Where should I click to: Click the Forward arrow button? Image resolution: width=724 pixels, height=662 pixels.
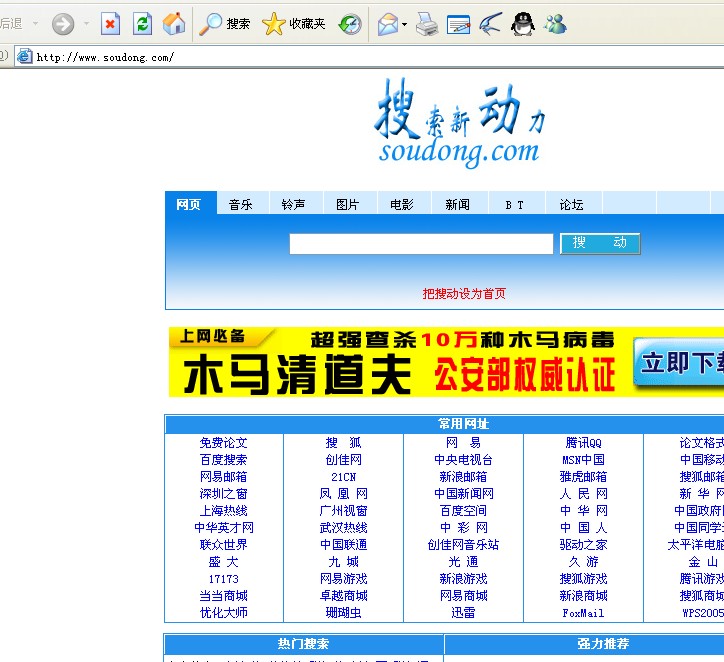coord(63,24)
